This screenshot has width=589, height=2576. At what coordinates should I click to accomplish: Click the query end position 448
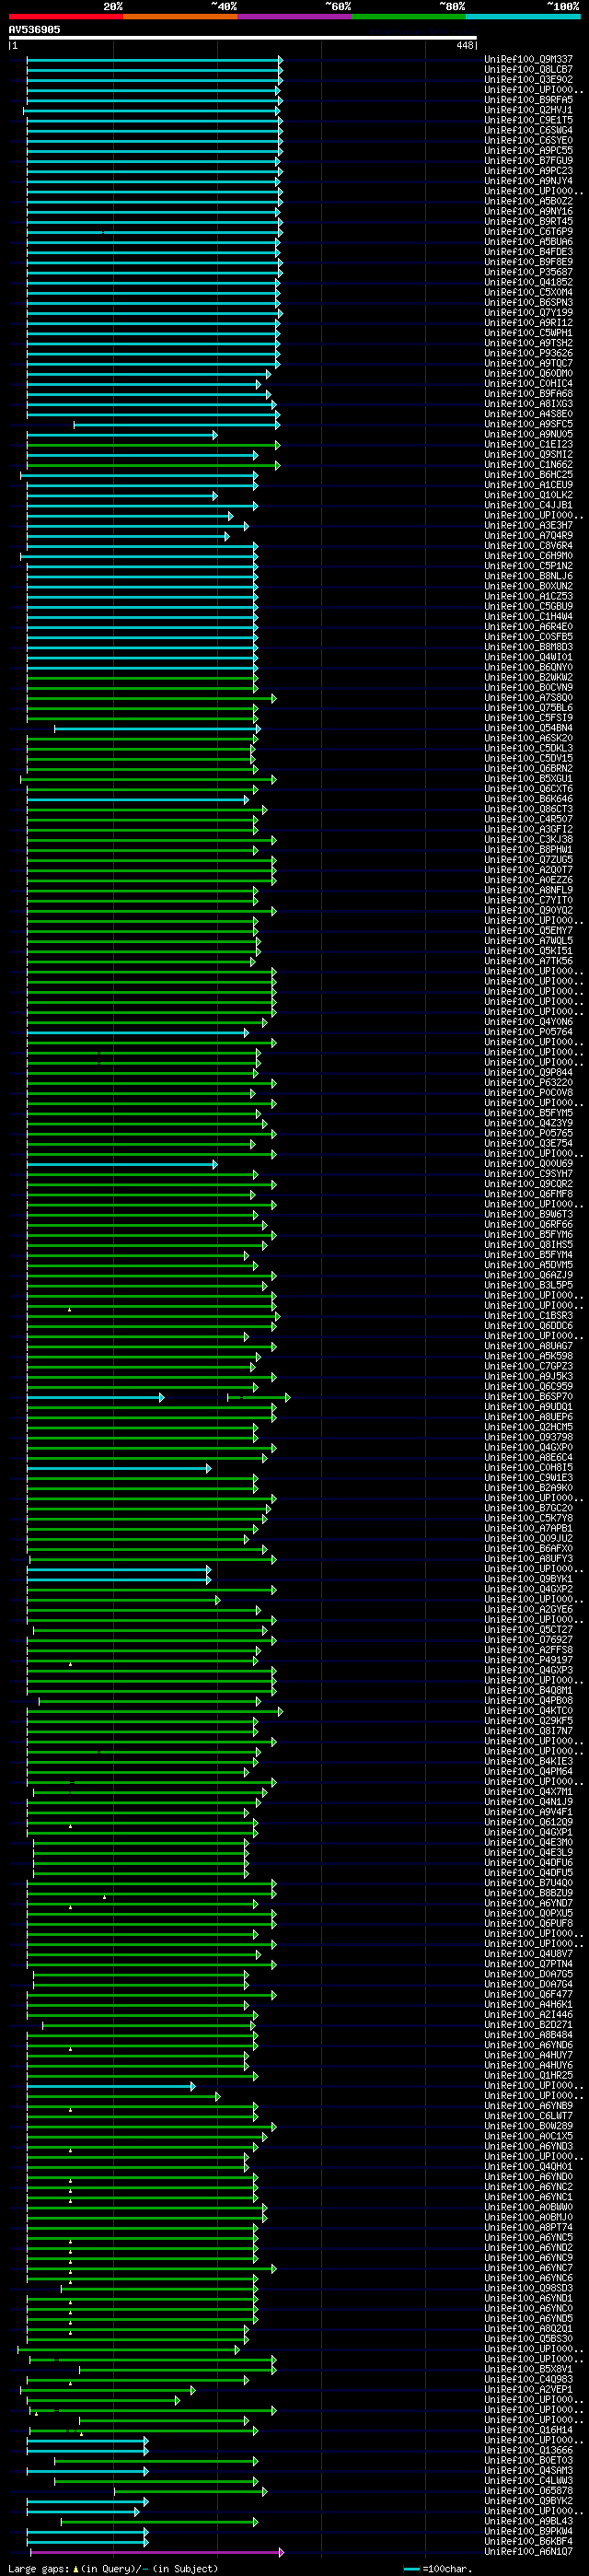(465, 45)
